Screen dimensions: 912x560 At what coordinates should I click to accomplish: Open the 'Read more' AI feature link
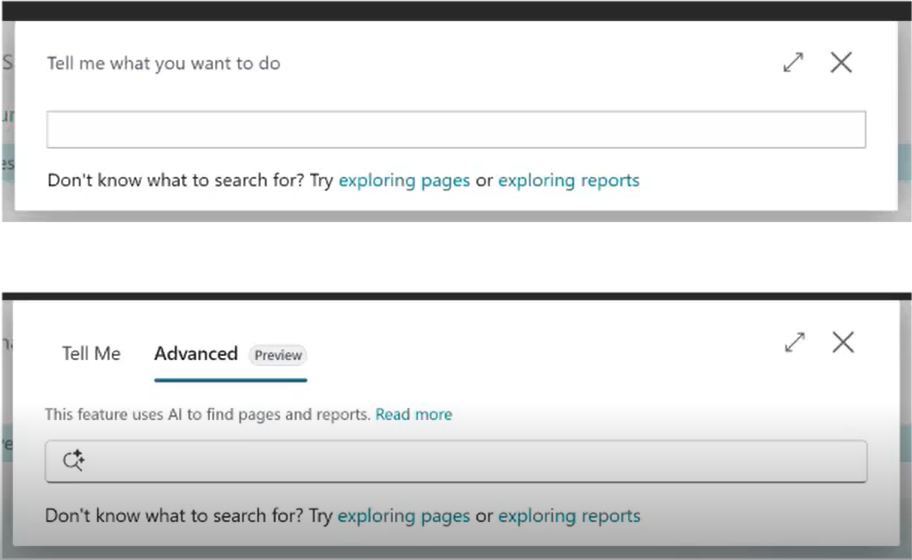(413, 414)
